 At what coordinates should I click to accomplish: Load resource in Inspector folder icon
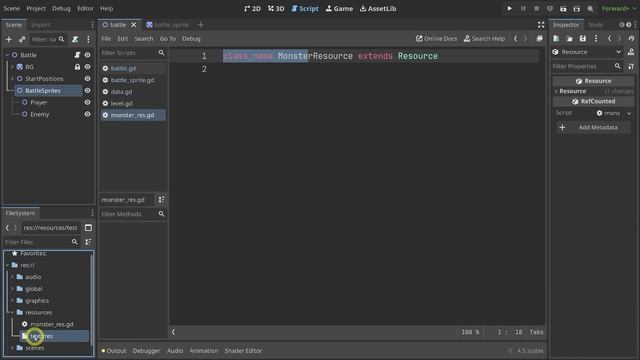[x=569, y=38]
